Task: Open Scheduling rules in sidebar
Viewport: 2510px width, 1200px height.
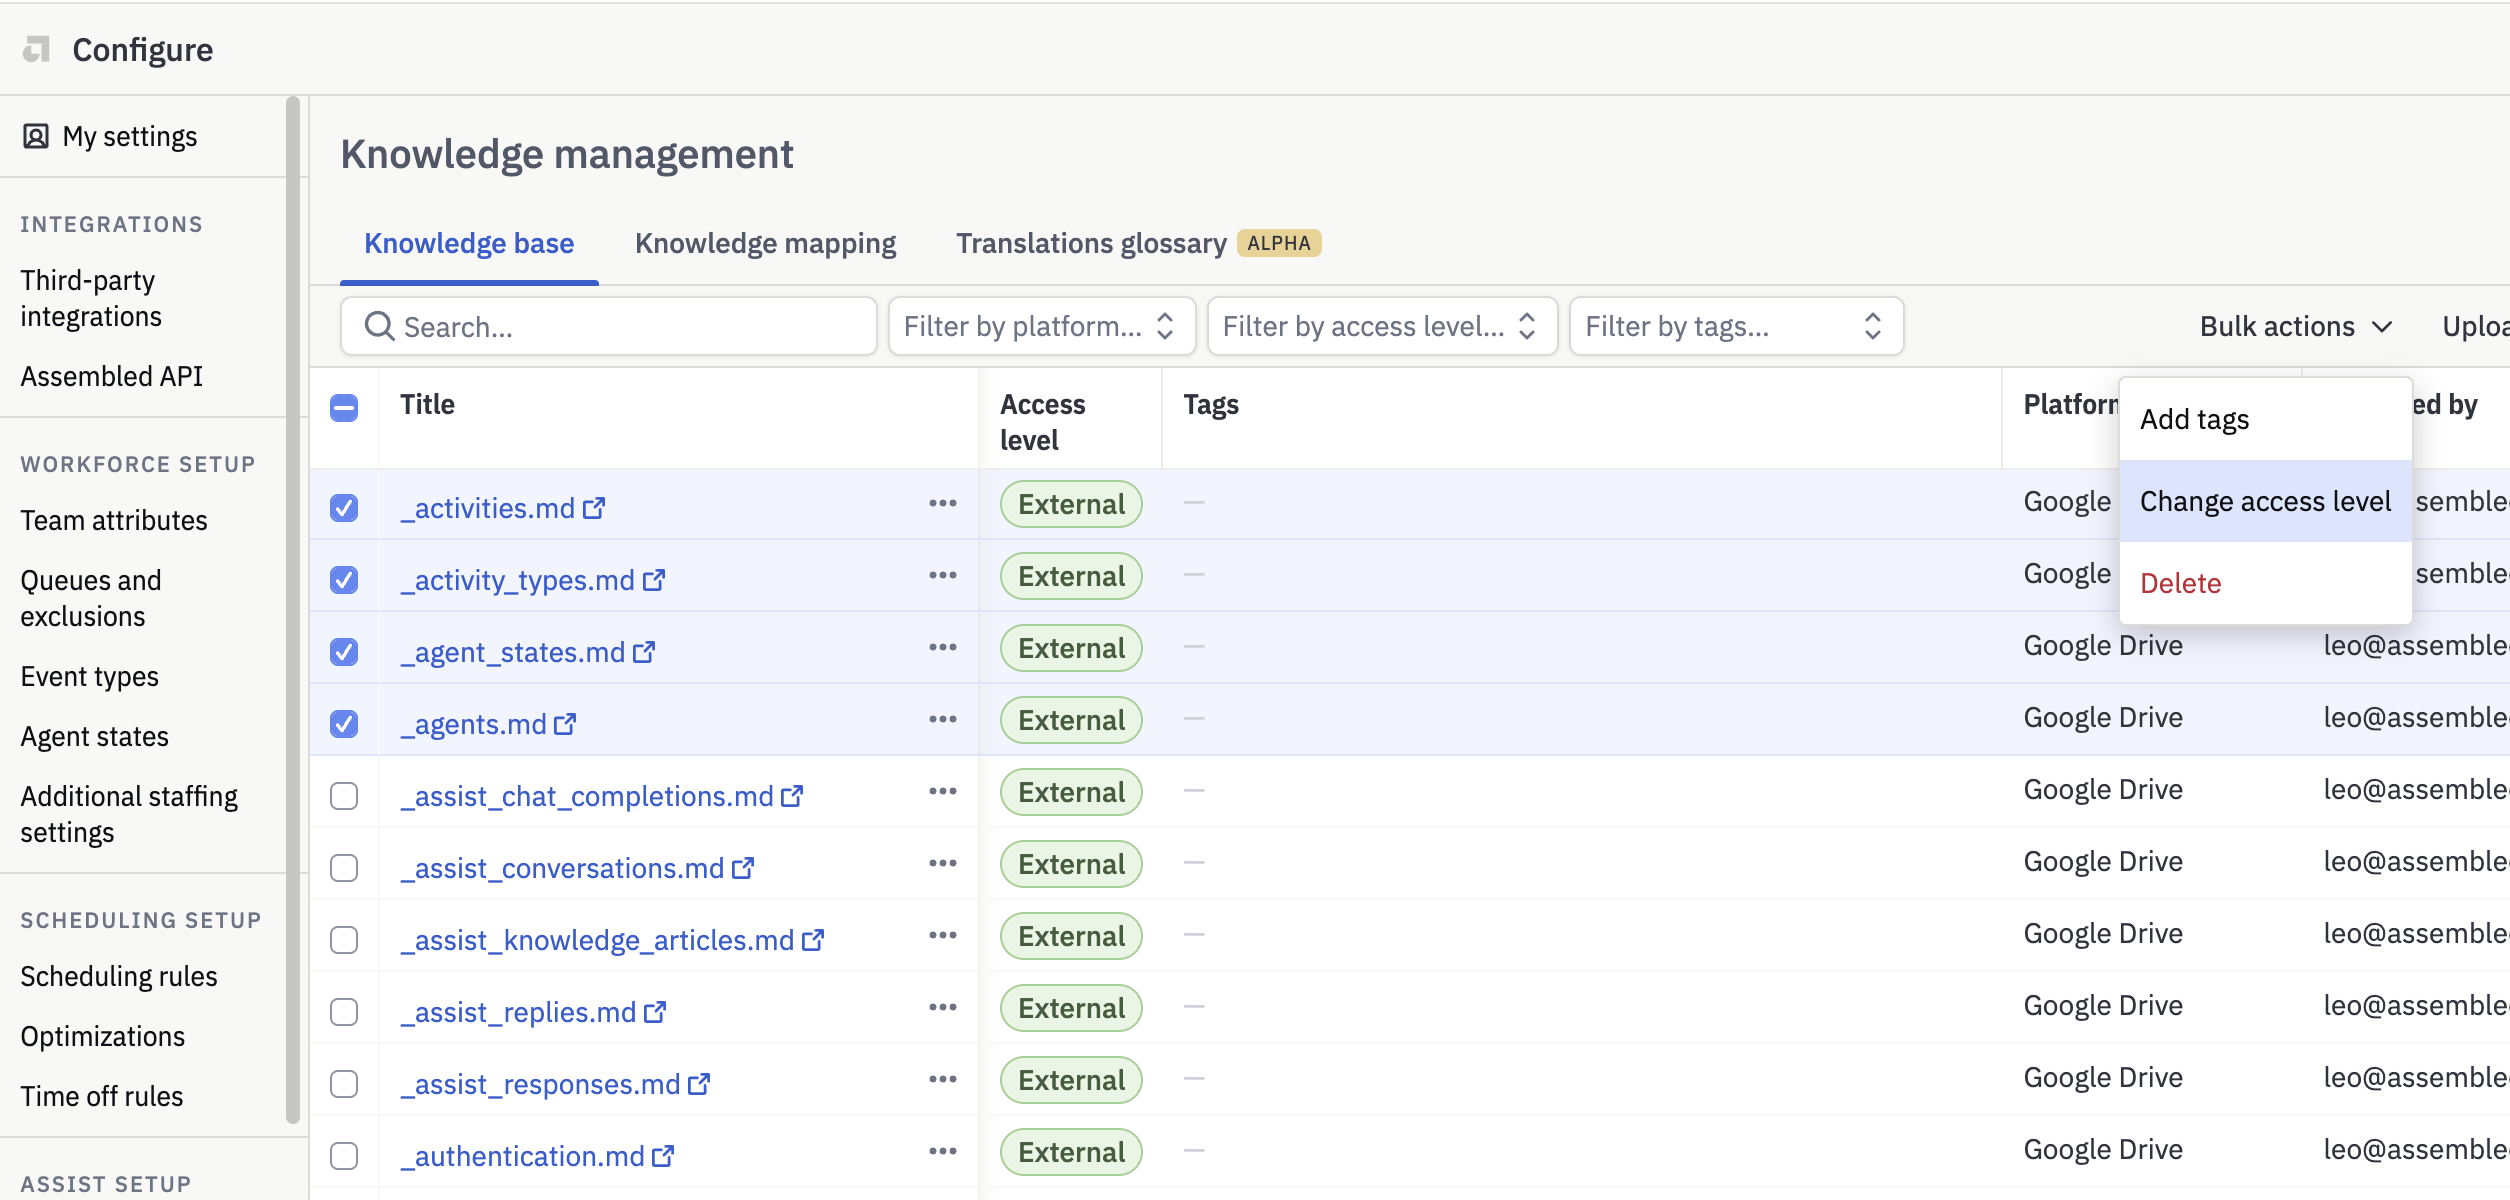Action: pyautogui.click(x=119, y=976)
